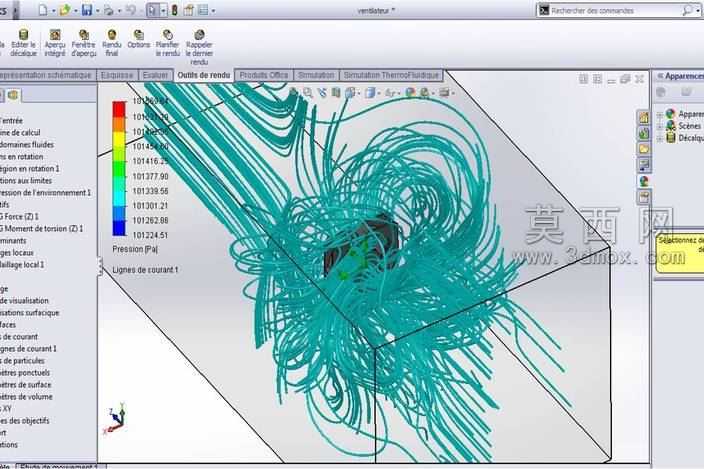Switch to the Esquisse tab
The height and width of the screenshot is (469, 704).
[117, 75]
